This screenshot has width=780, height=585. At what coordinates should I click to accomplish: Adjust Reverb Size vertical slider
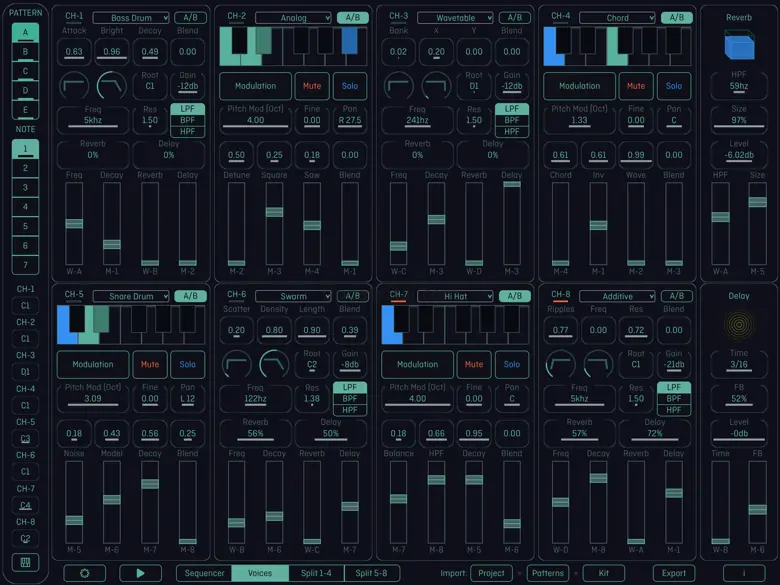[x=758, y=224]
